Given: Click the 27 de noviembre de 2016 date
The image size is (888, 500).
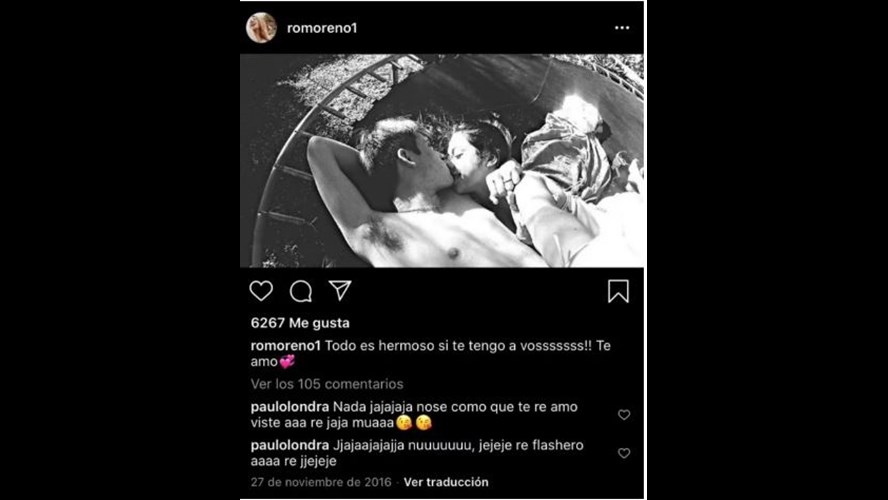Looking at the screenshot, I should point(321,482).
